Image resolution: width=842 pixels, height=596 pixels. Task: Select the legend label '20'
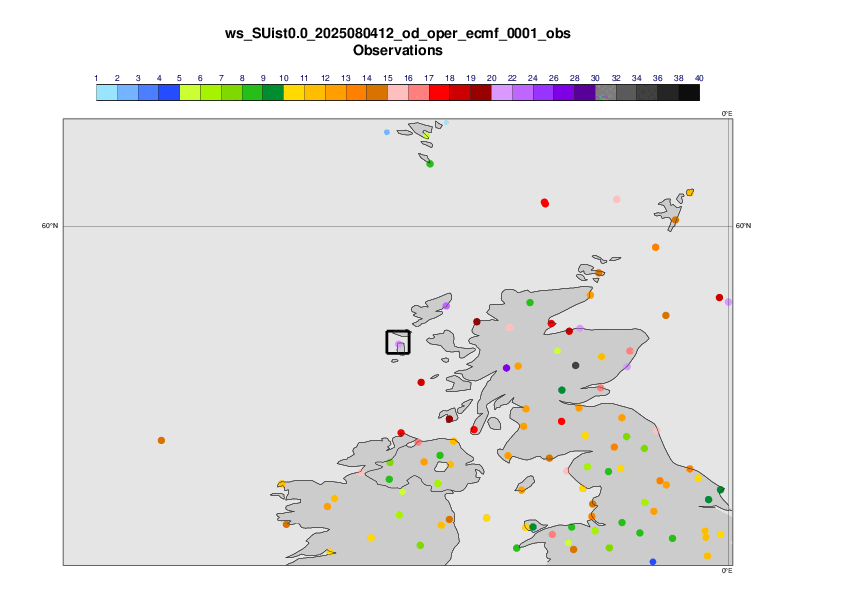(x=491, y=78)
